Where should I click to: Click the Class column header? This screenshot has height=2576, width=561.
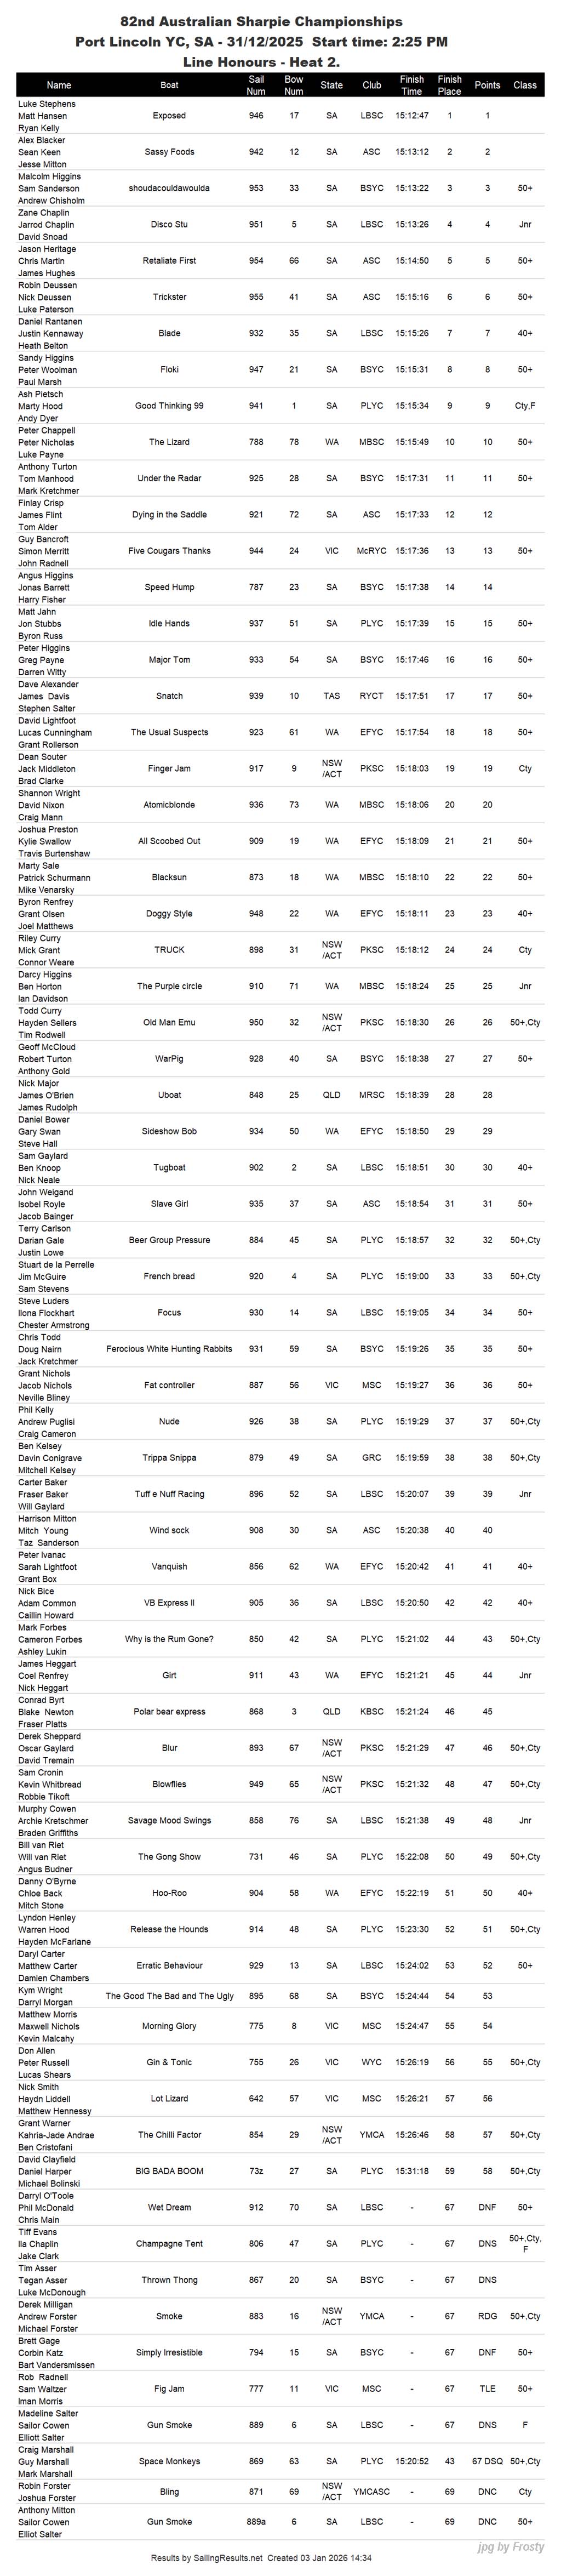525,85
